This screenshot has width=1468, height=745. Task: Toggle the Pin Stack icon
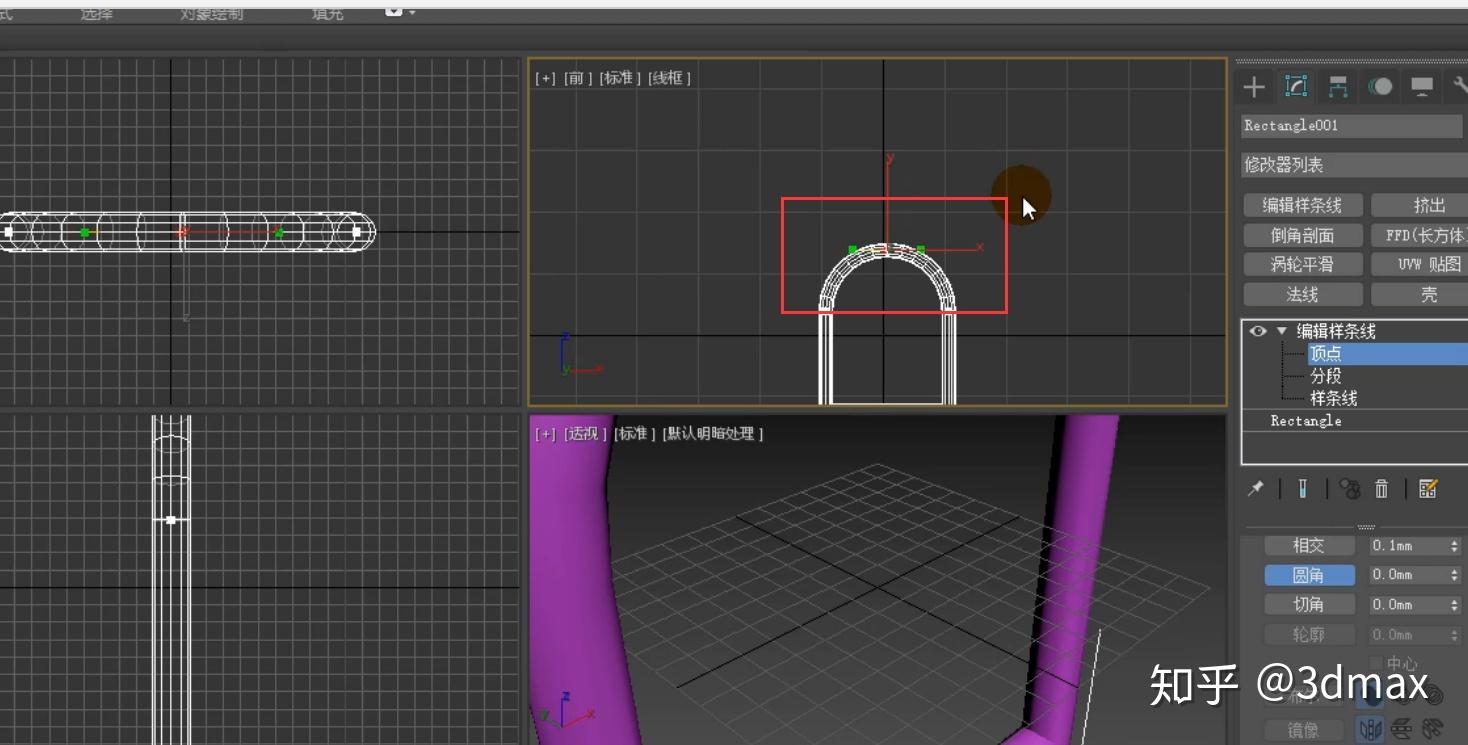(1256, 488)
